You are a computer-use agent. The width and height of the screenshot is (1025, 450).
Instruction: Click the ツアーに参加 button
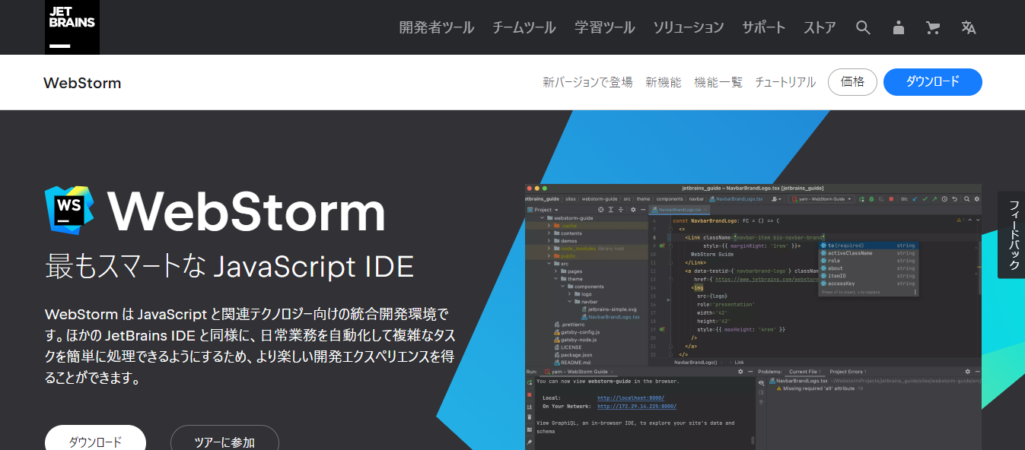pyautogui.click(x=225, y=440)
